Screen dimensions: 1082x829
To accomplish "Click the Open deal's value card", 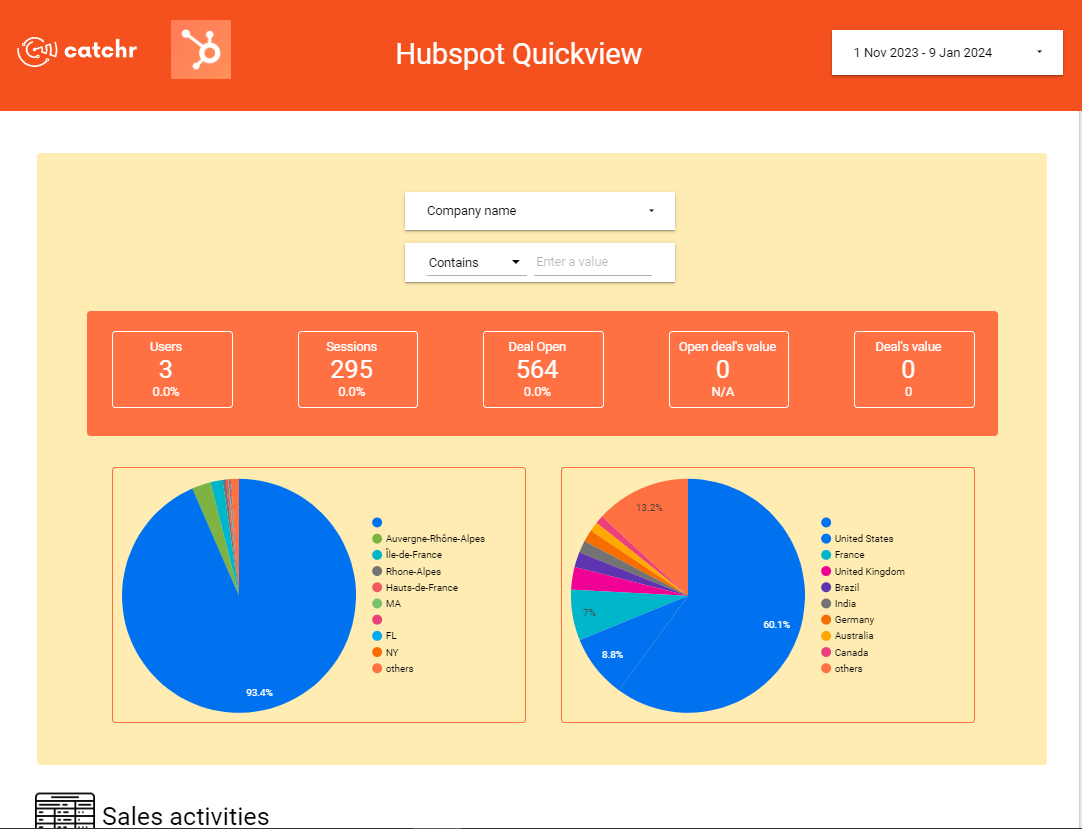I will (x=728, y=369).
